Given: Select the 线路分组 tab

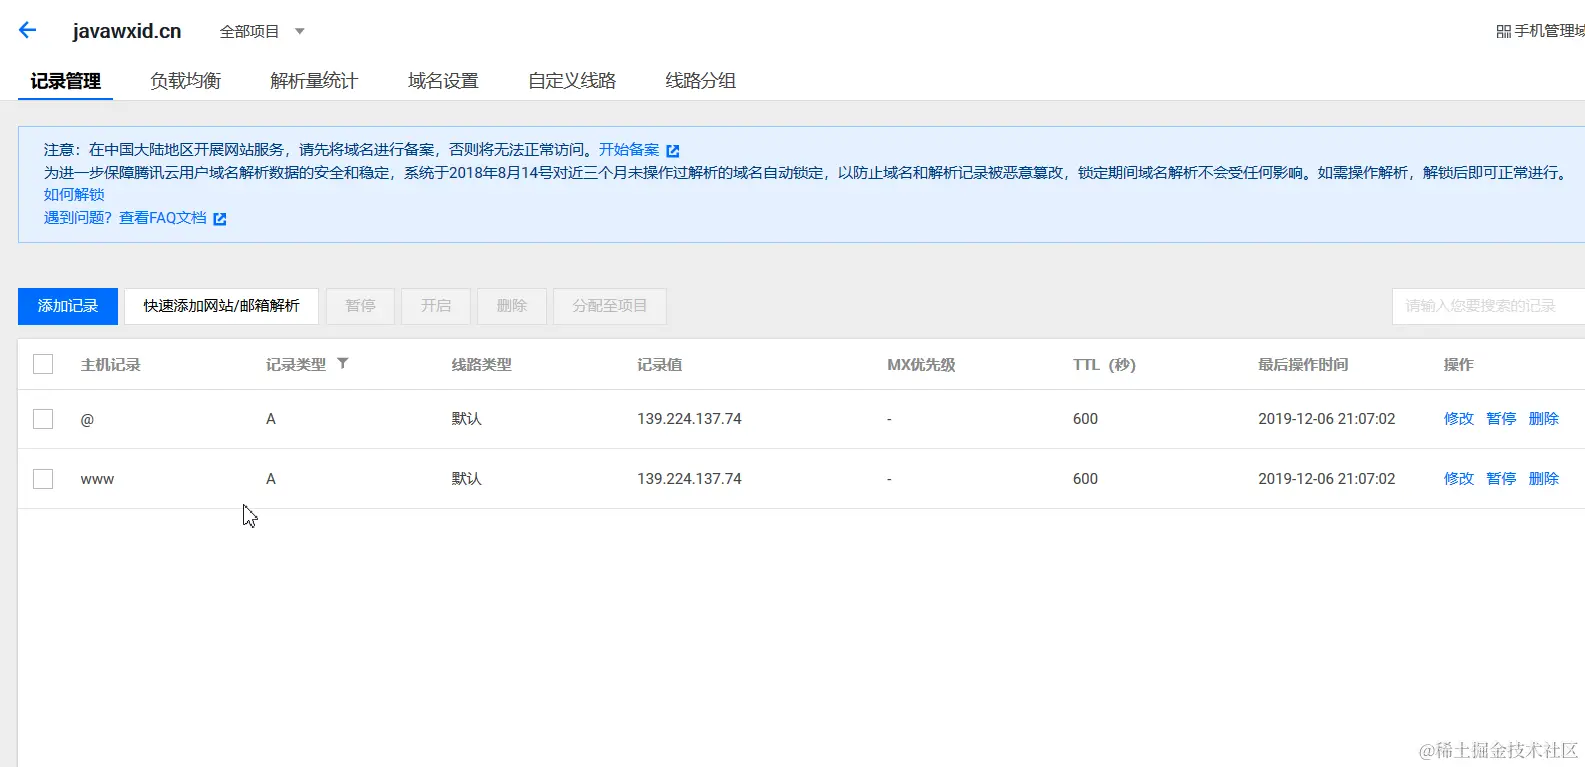Looking at the screenshot, I should [701, 81].
